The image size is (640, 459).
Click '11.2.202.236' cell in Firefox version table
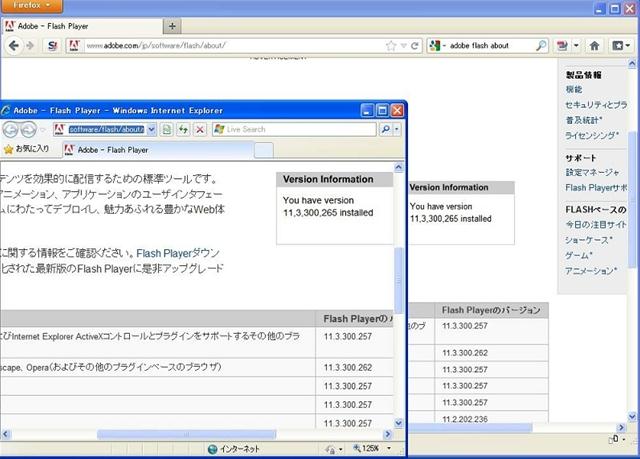465,419
